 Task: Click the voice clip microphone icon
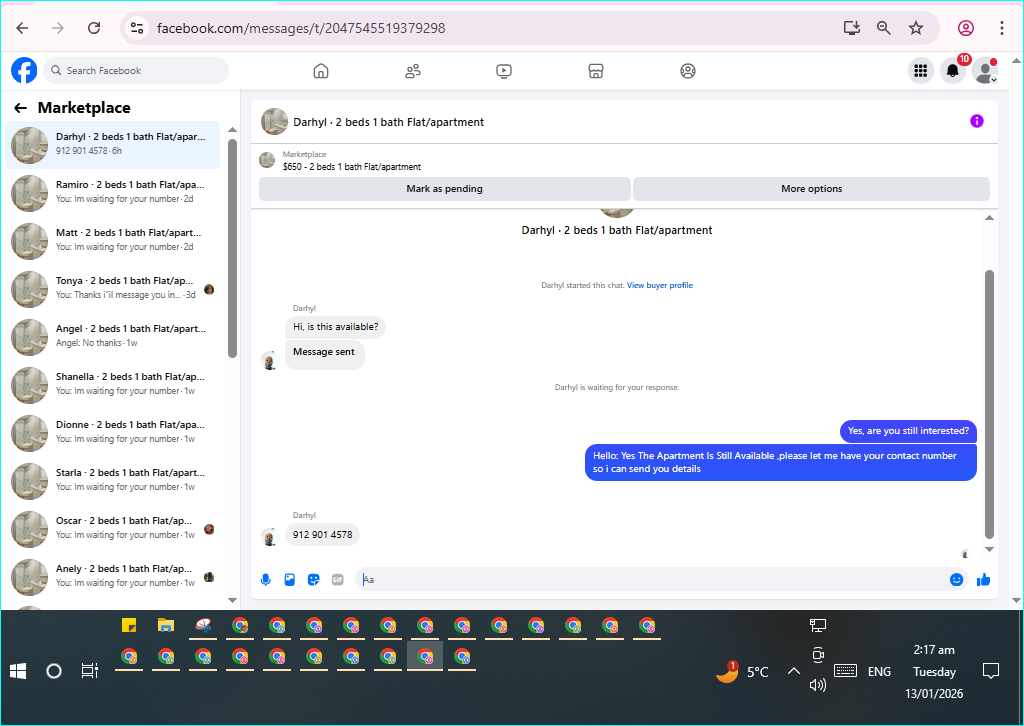(x=266, y=579)
